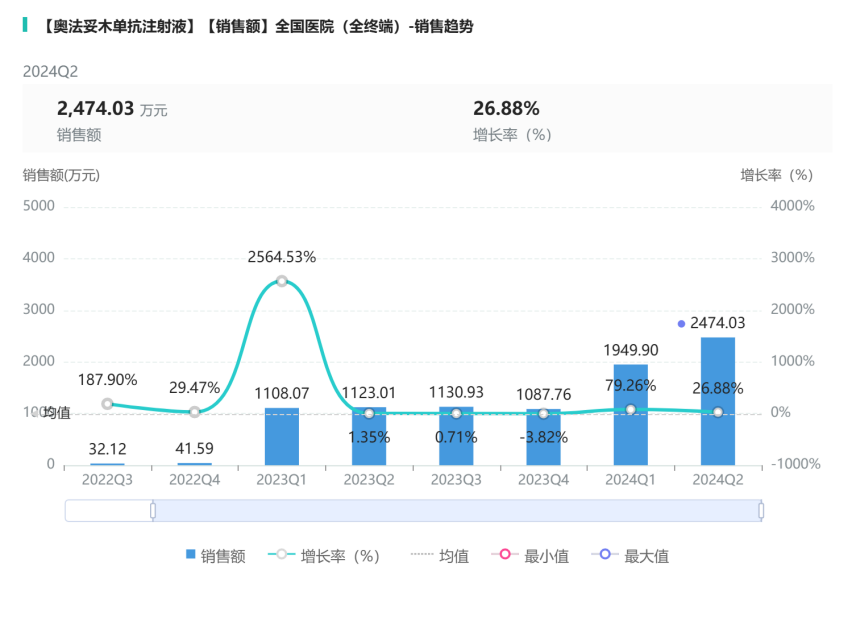
Task: Click the 2022Q4 axis label
Action: point(194,479)
